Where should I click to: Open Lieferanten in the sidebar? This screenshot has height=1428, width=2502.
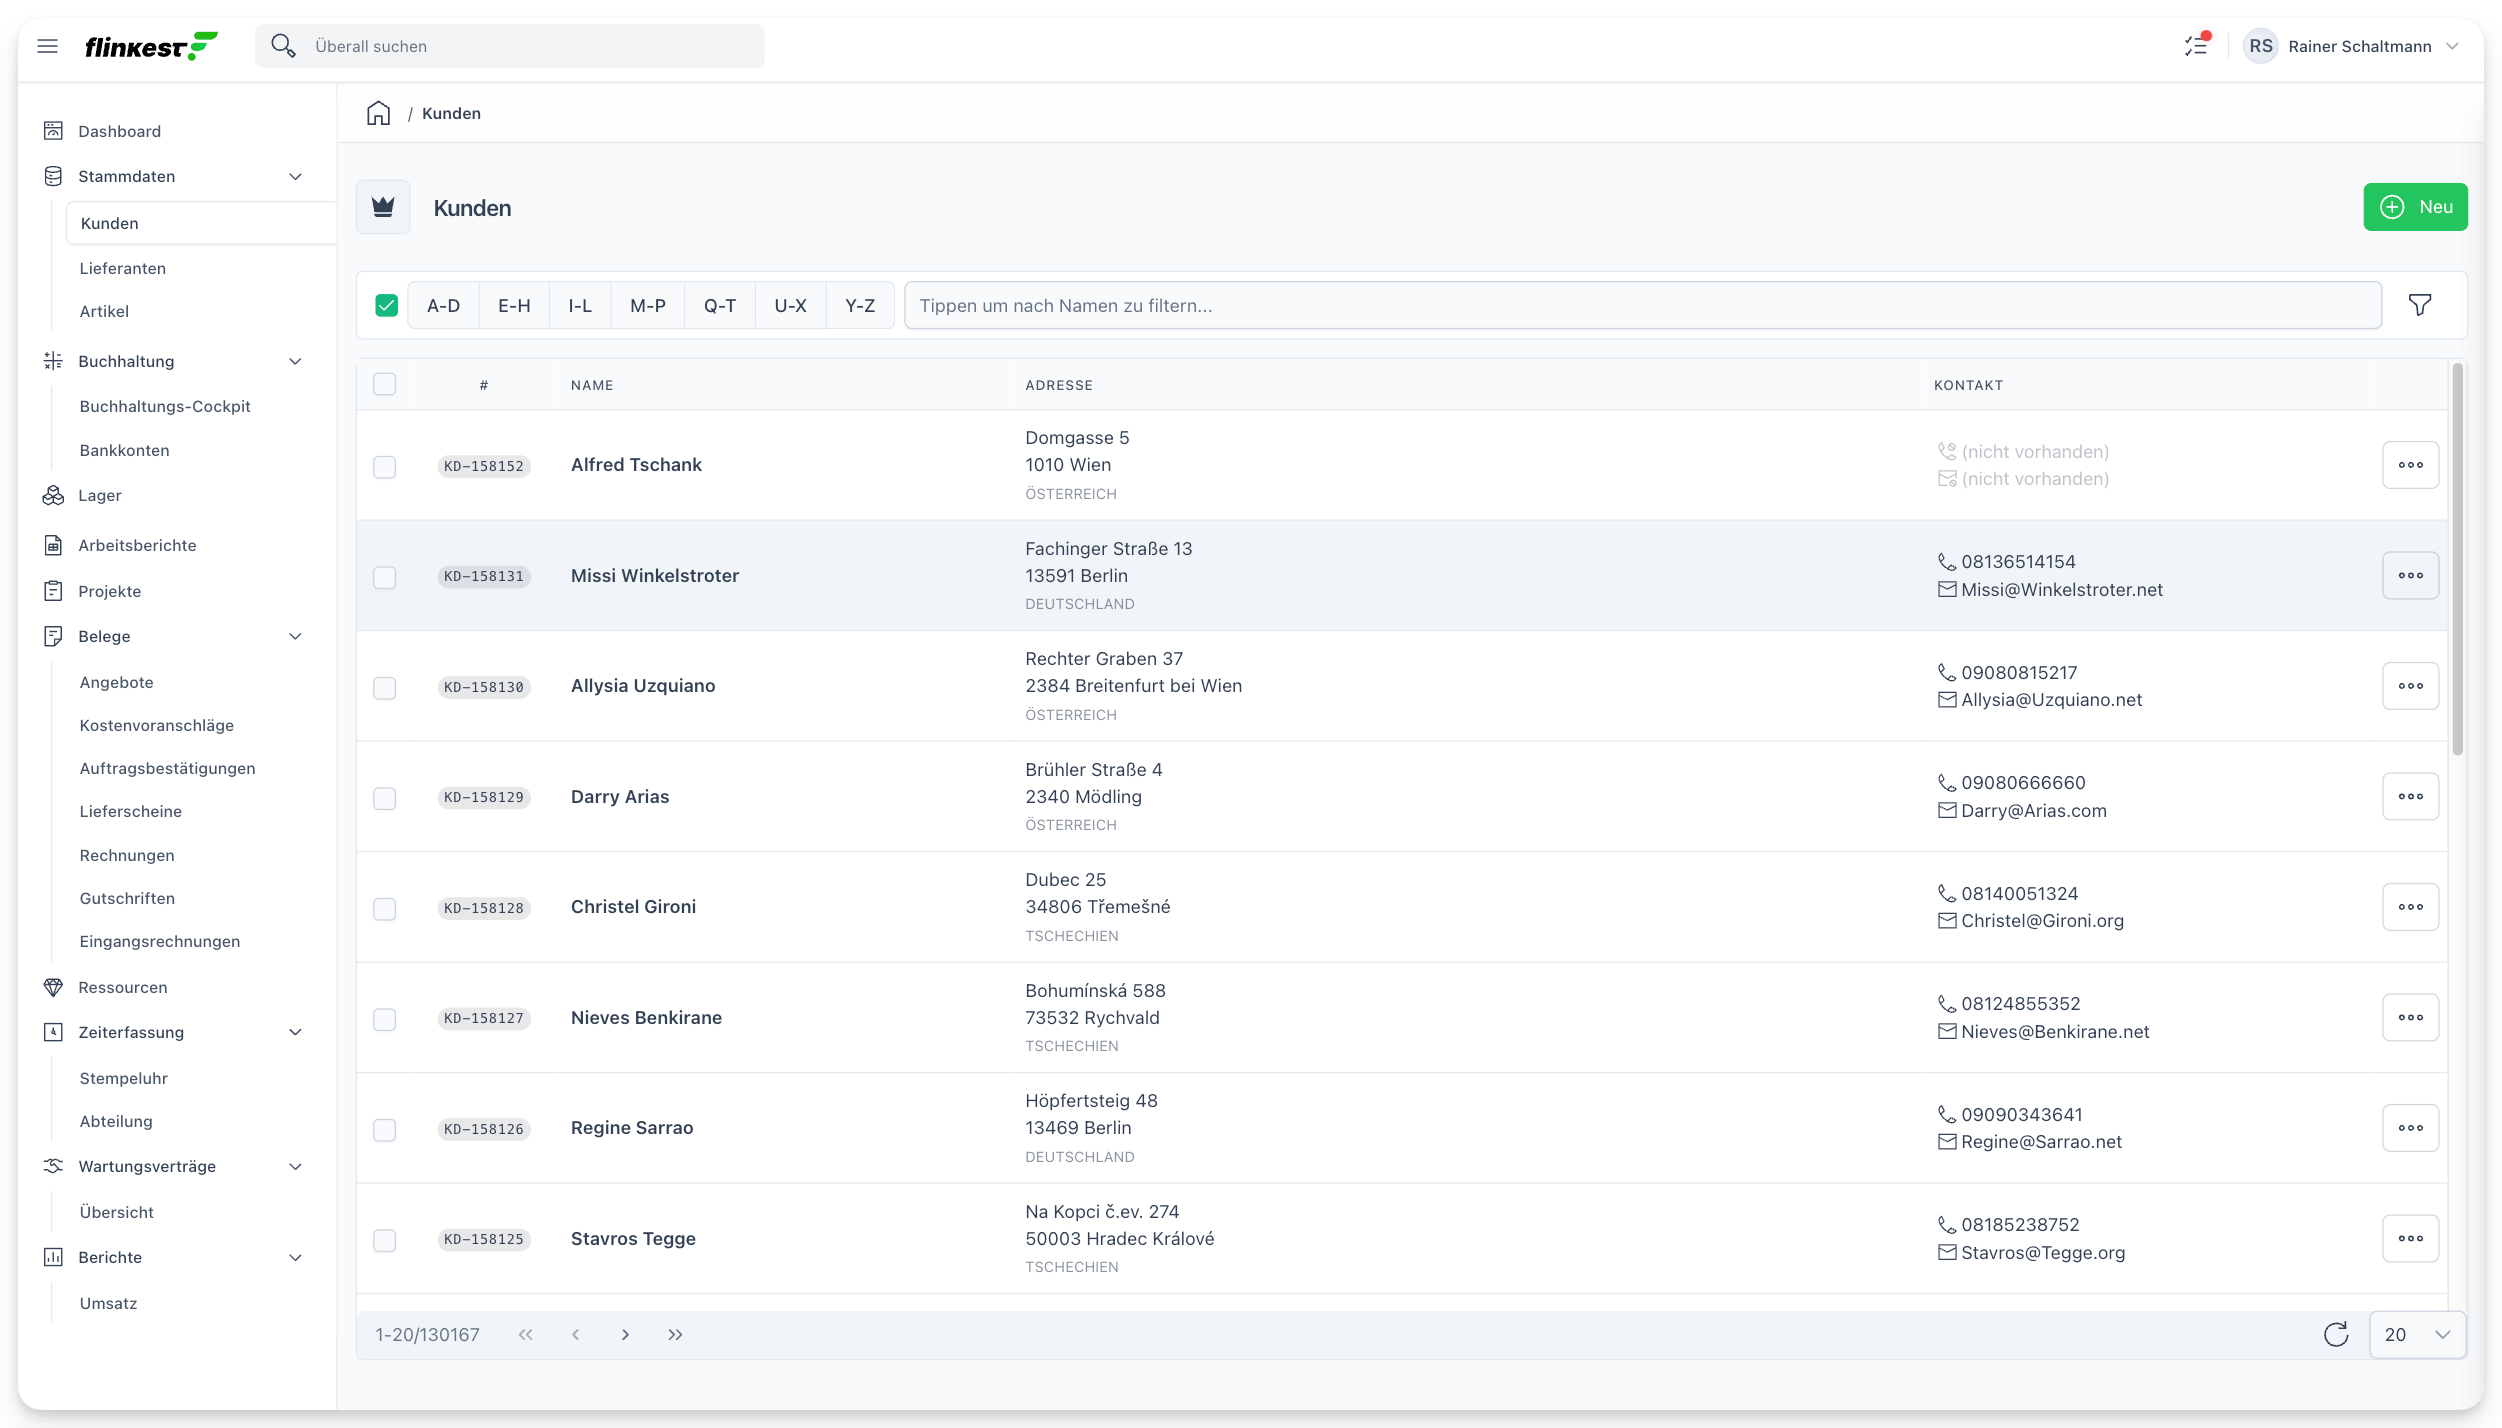coord(123,268)
